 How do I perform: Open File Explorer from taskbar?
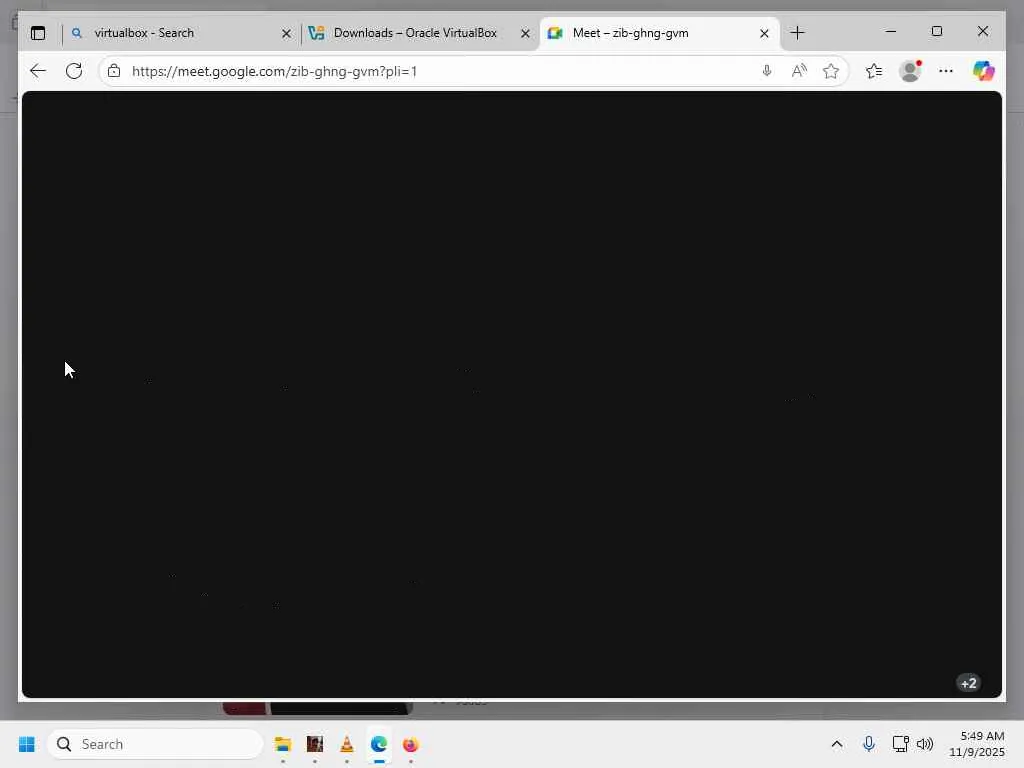[x=283, y=744]
